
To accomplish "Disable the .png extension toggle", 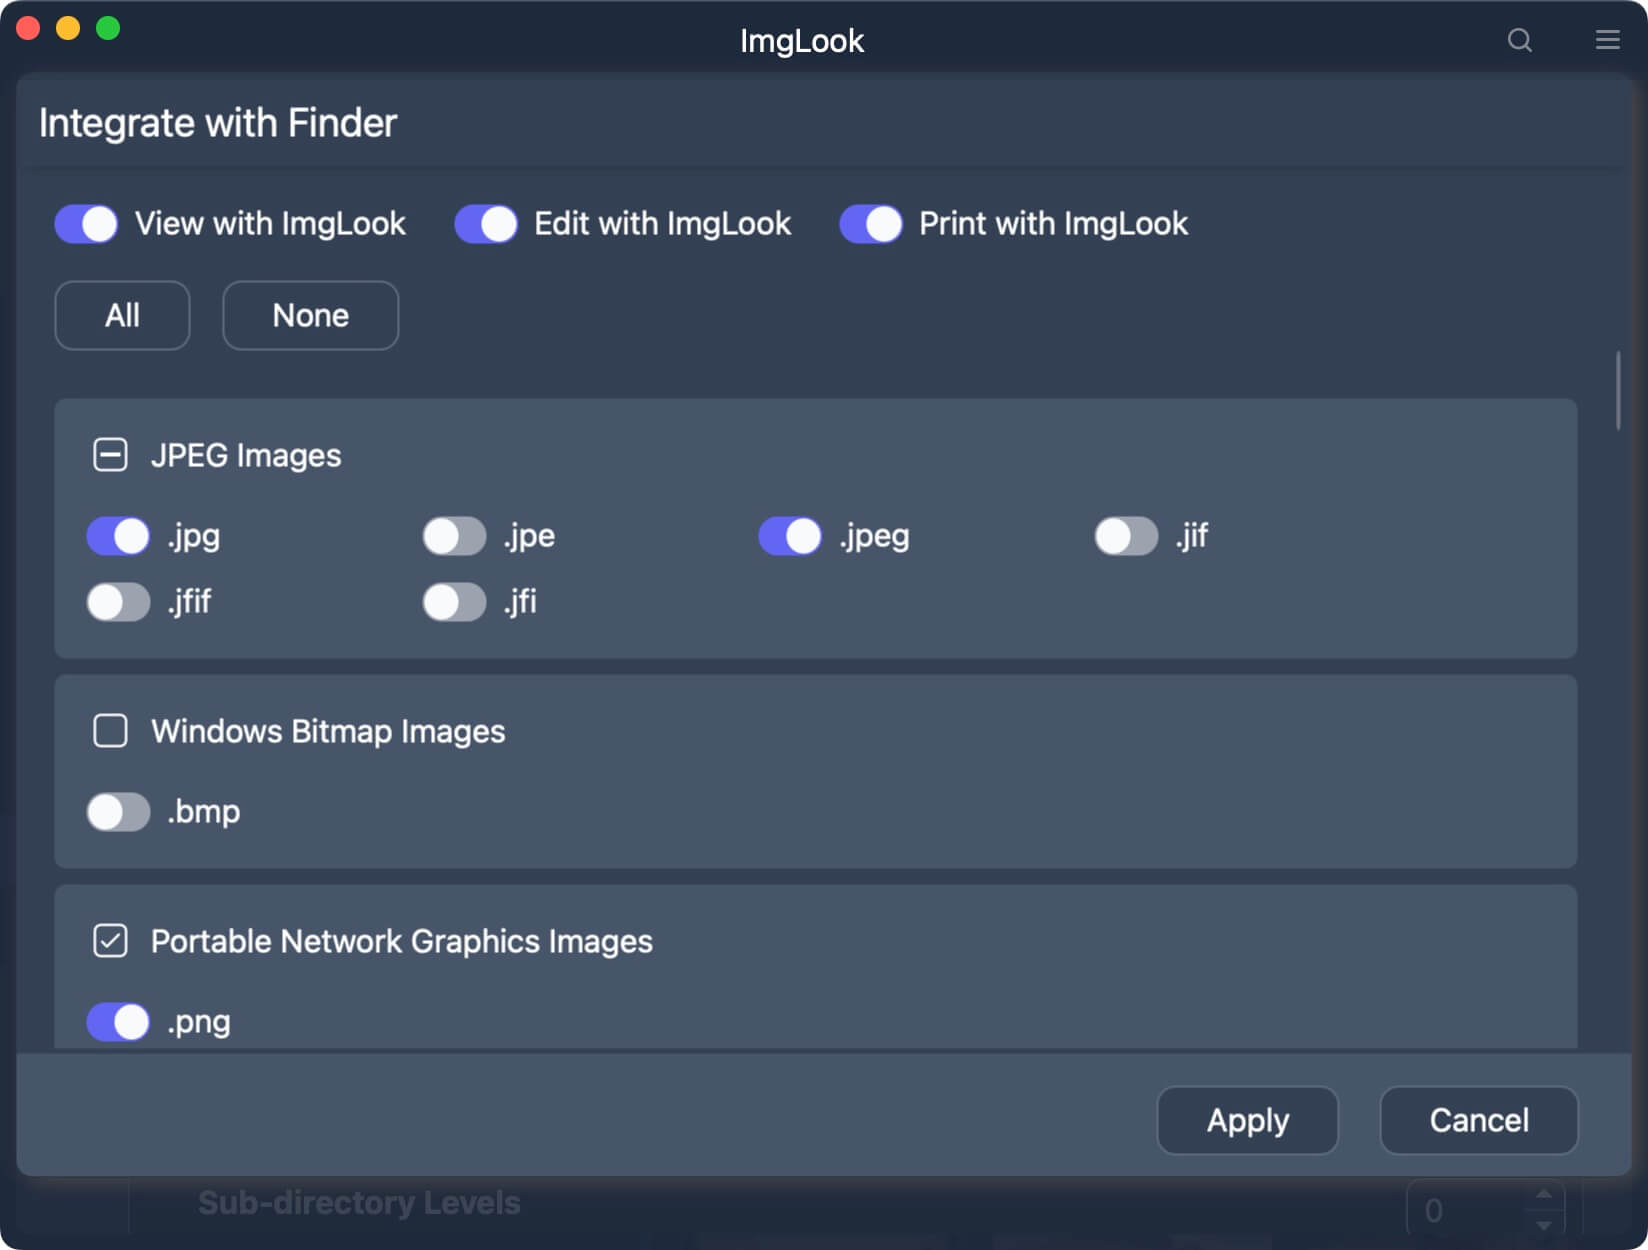I will pyautogui.click(x=117, y=1021).
